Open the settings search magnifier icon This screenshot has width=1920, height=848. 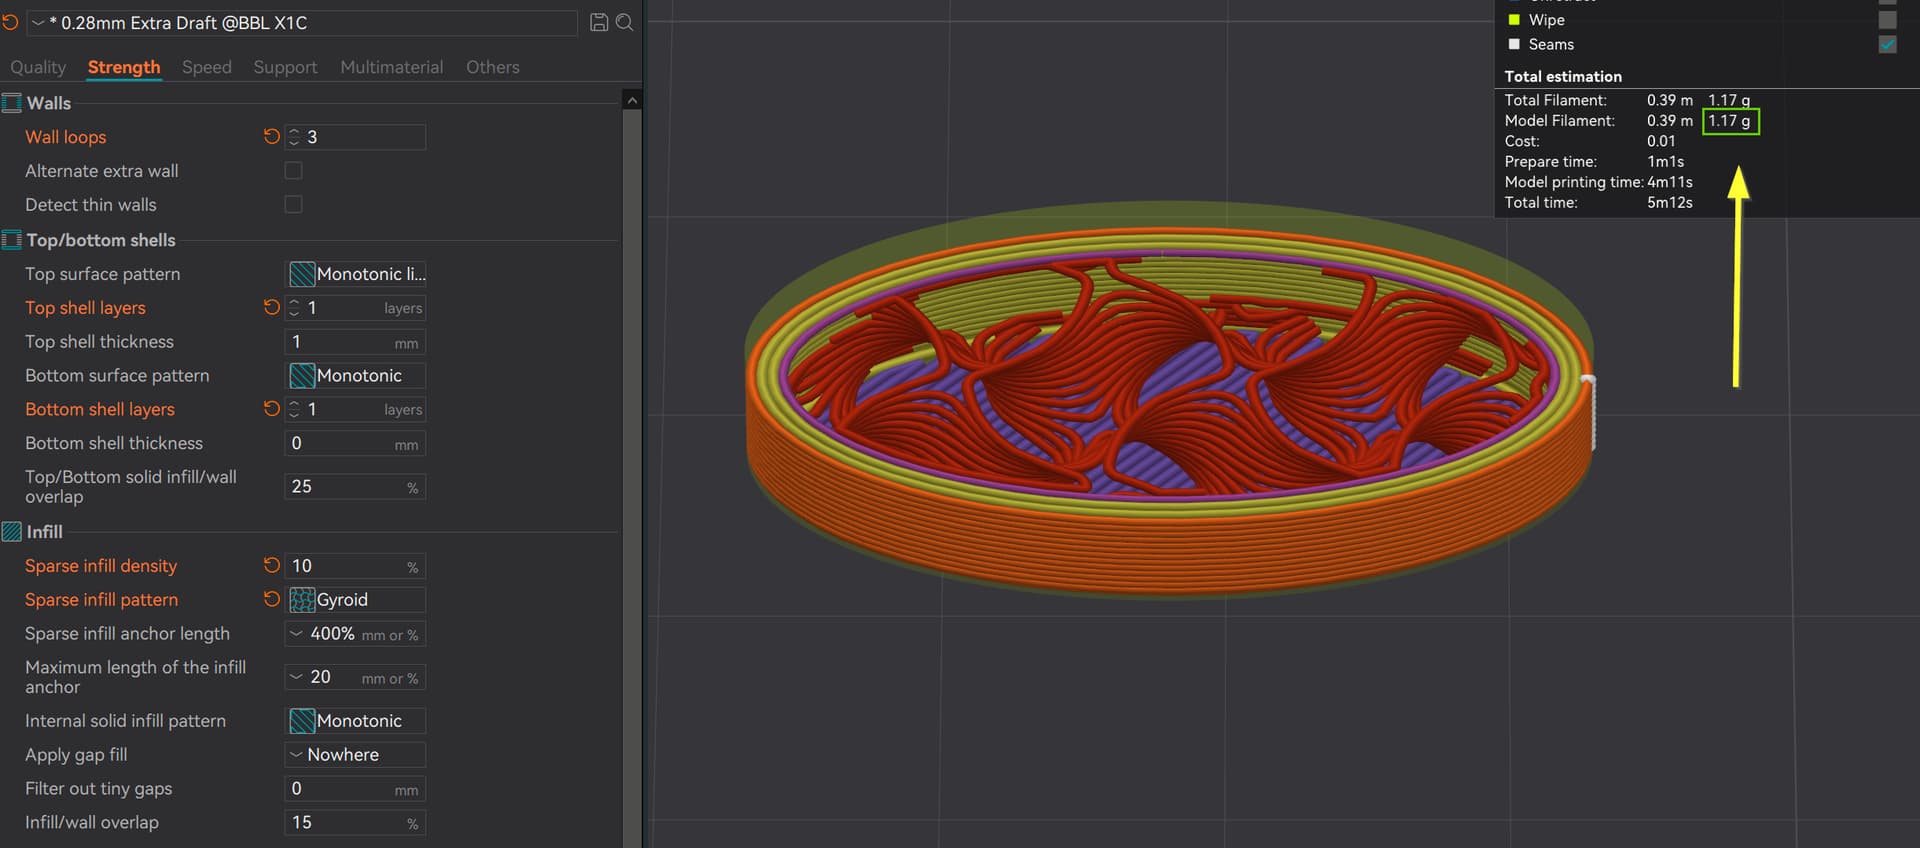click(x=625, y=22)
